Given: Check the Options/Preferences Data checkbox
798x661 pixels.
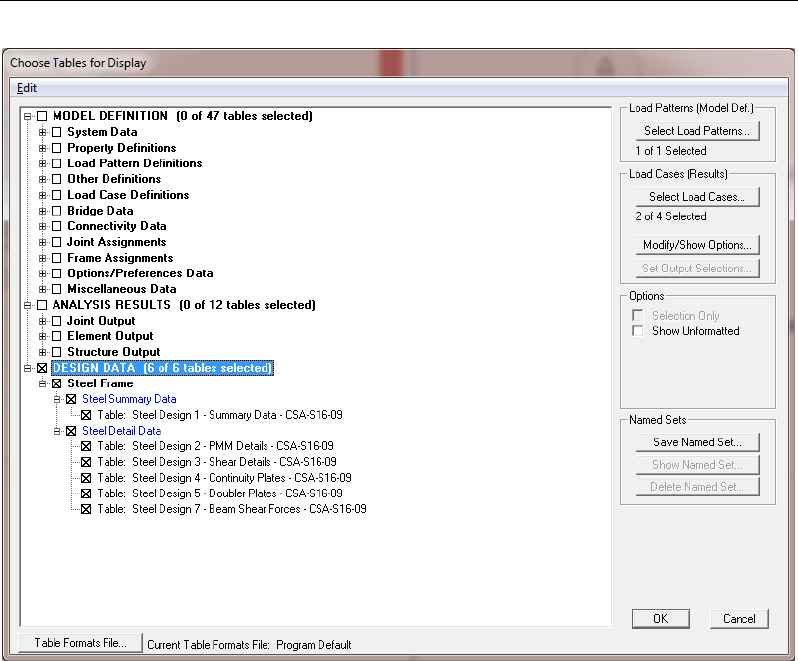Looking at the screenshot, I should point(56,273).
